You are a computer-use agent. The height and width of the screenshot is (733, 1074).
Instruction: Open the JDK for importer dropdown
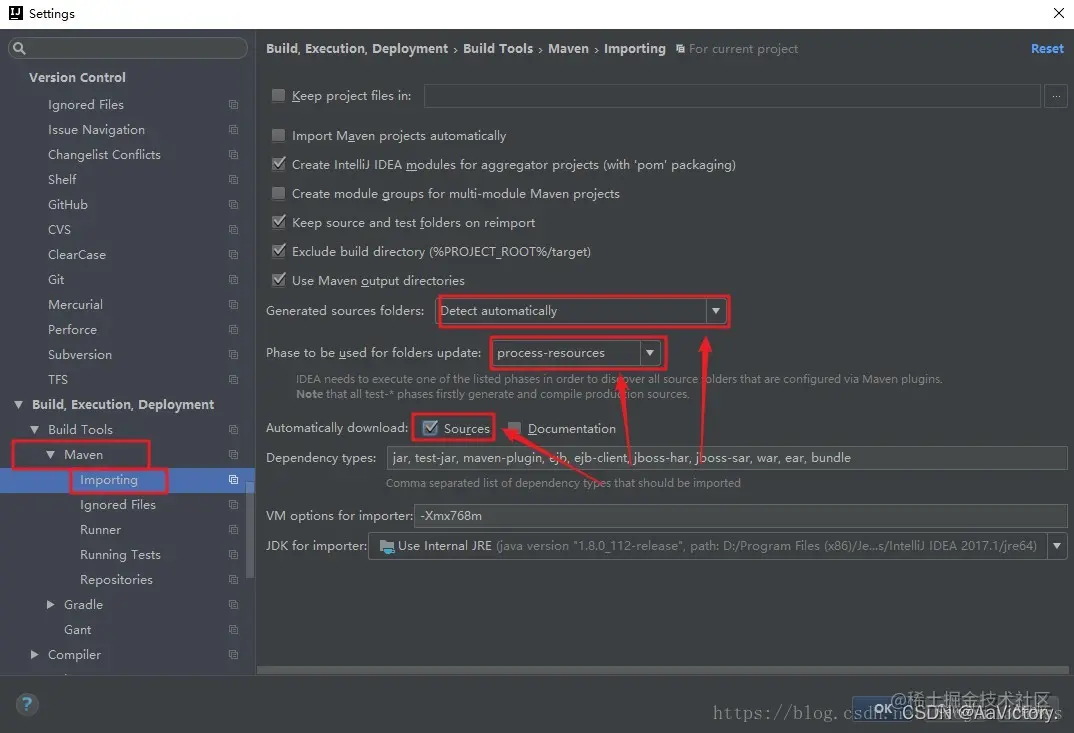(1057, 546)
